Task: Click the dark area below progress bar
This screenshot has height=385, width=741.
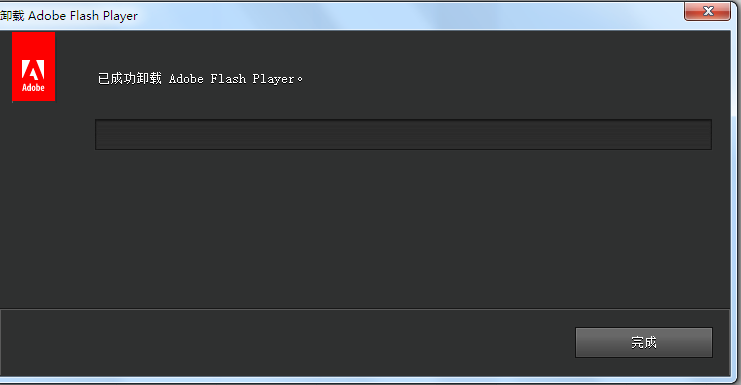Action: (404, 227)
